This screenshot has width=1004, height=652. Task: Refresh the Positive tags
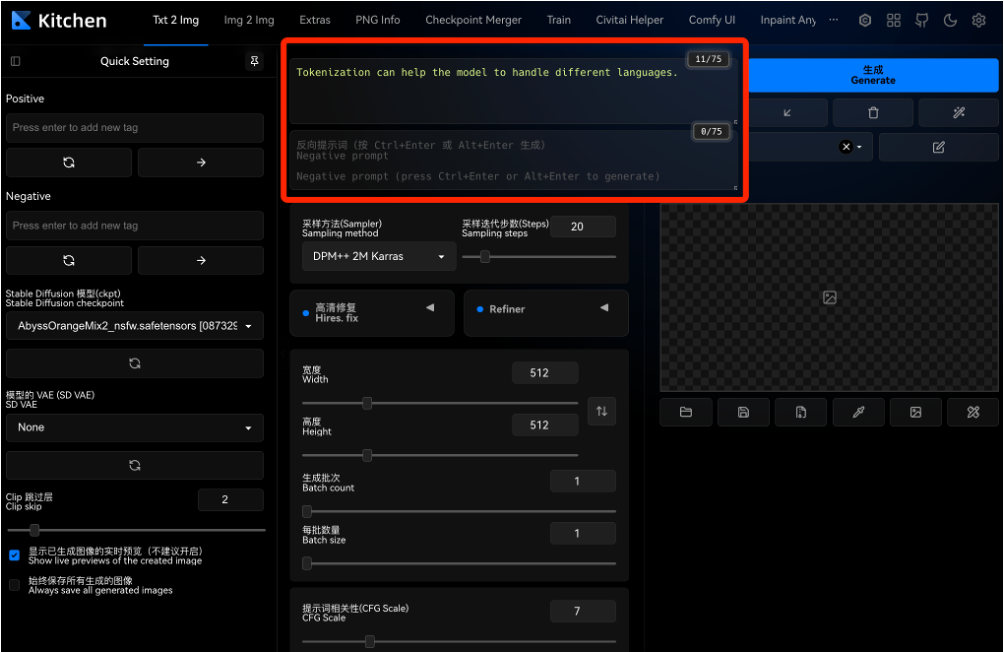69,163
